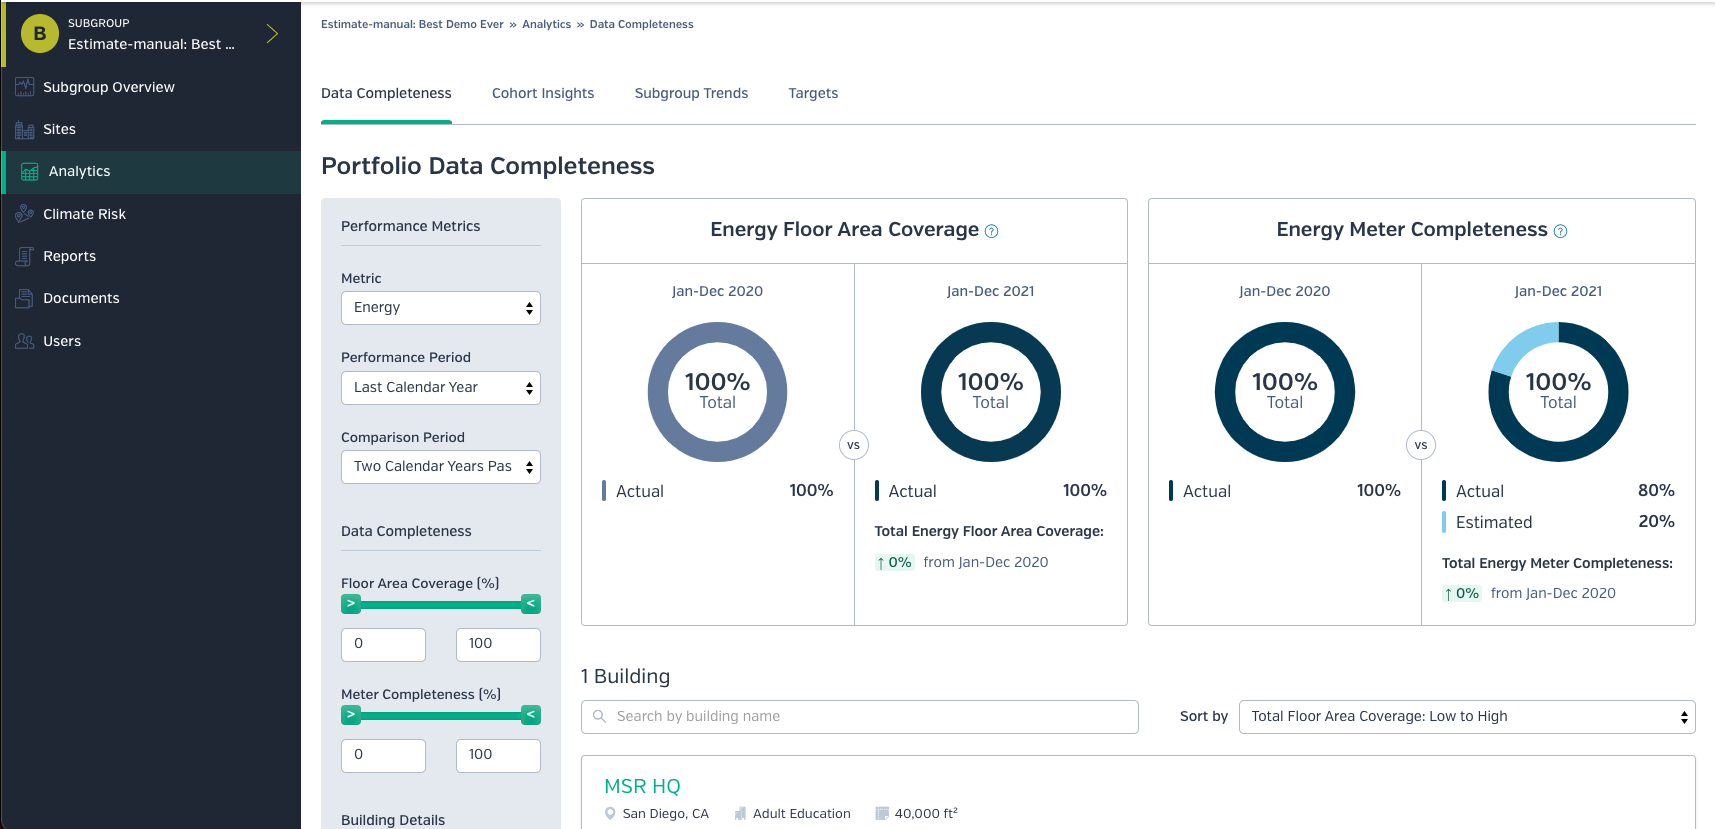Click the Sites buildings icon

point(25,129)
